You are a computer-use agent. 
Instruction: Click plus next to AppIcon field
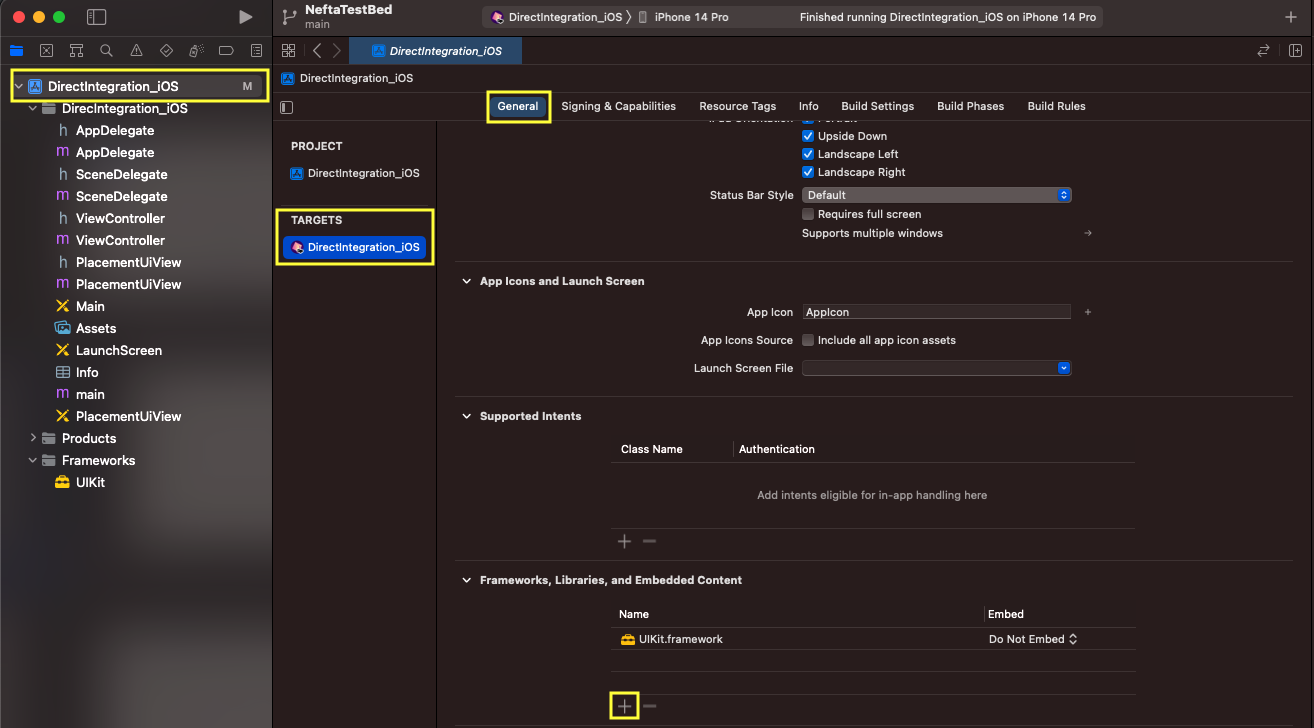1088,312
